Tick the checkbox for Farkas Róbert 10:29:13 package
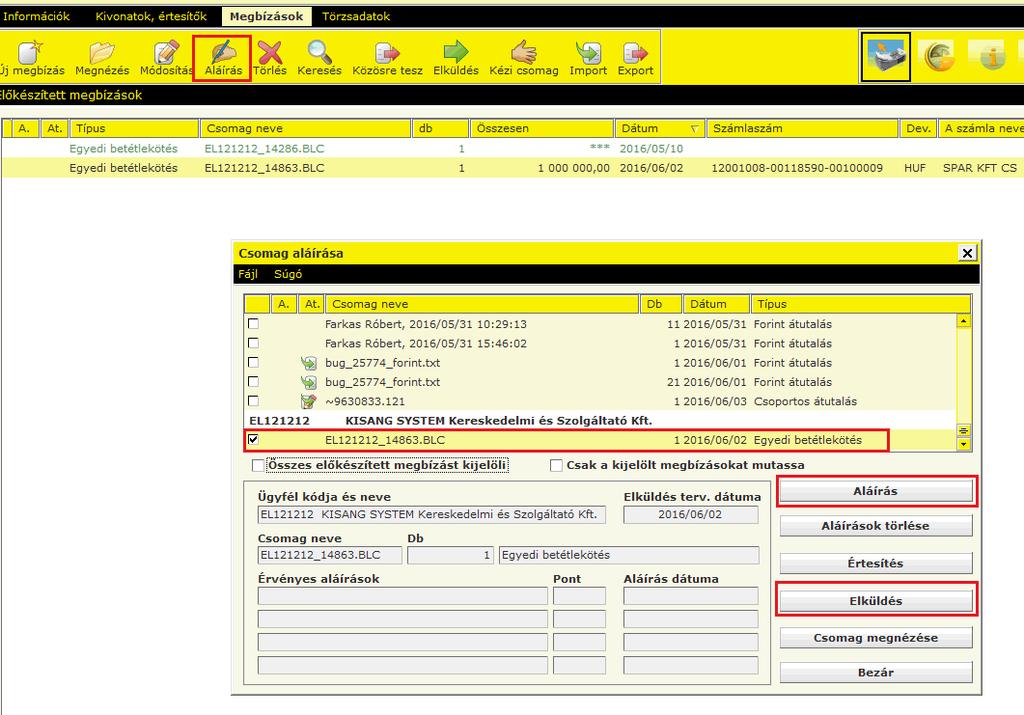1024x715 pixels. coord(253,324)
